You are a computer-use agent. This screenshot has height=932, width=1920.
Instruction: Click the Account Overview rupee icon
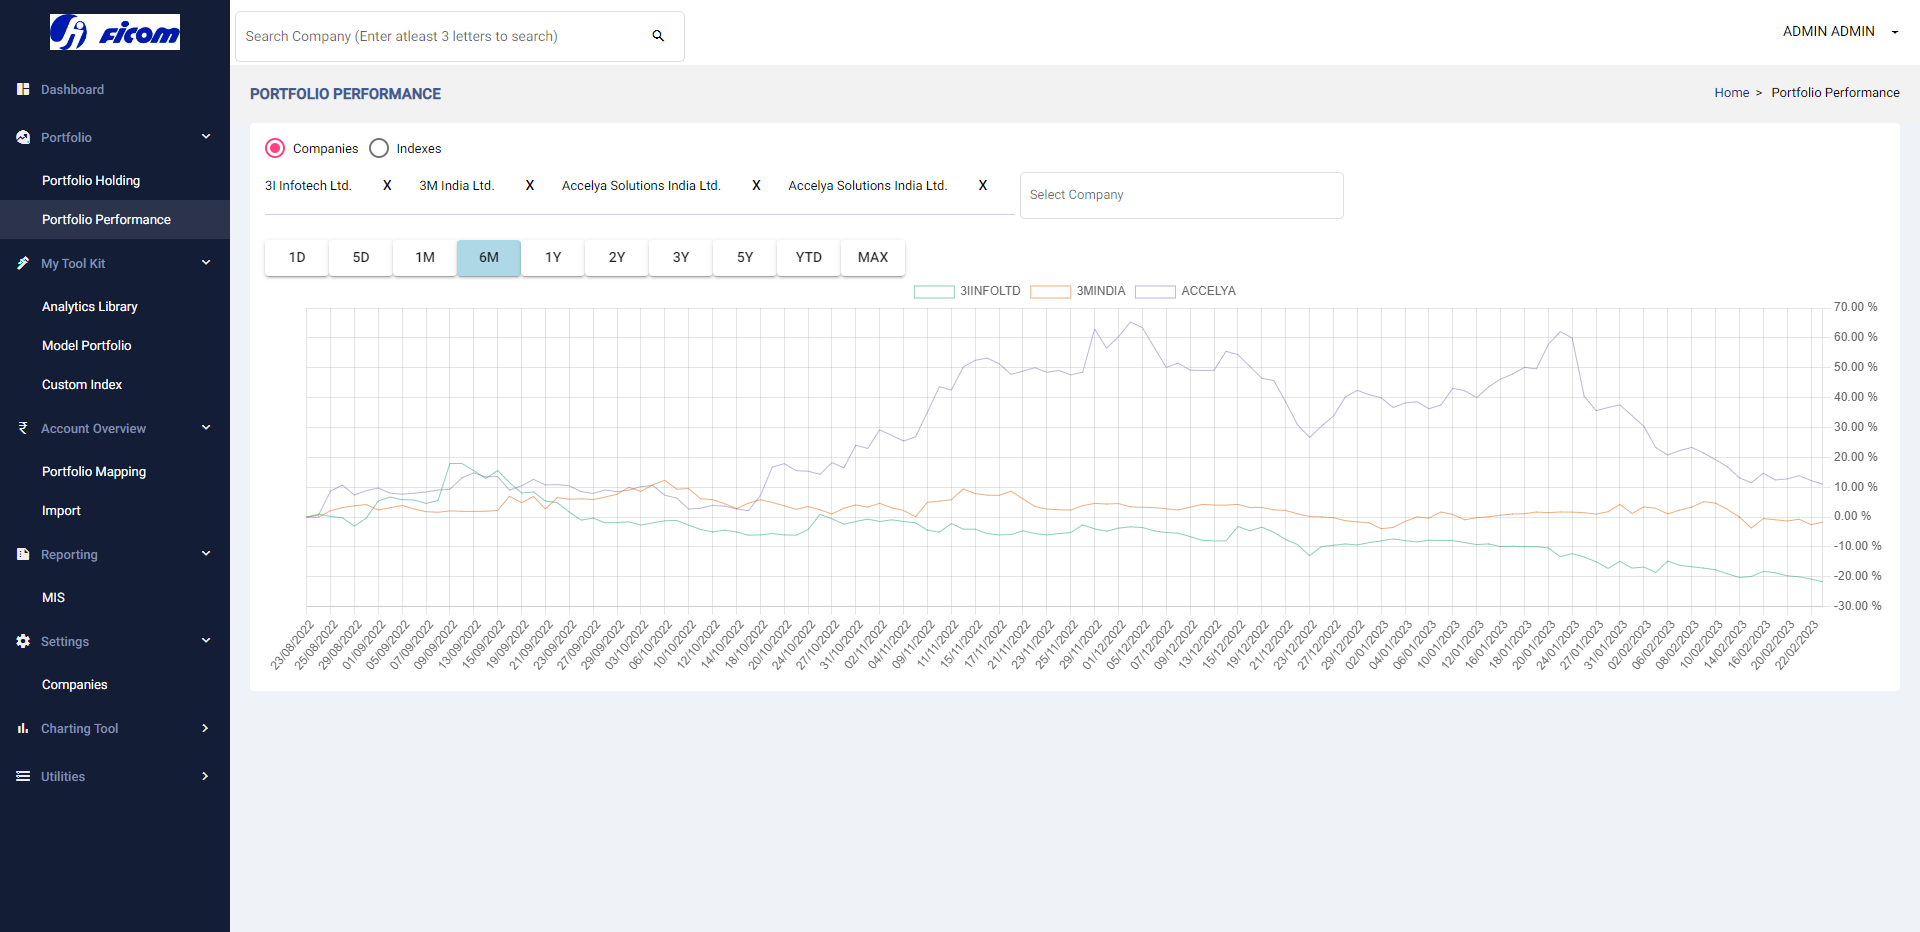click(x=23, y=428)
